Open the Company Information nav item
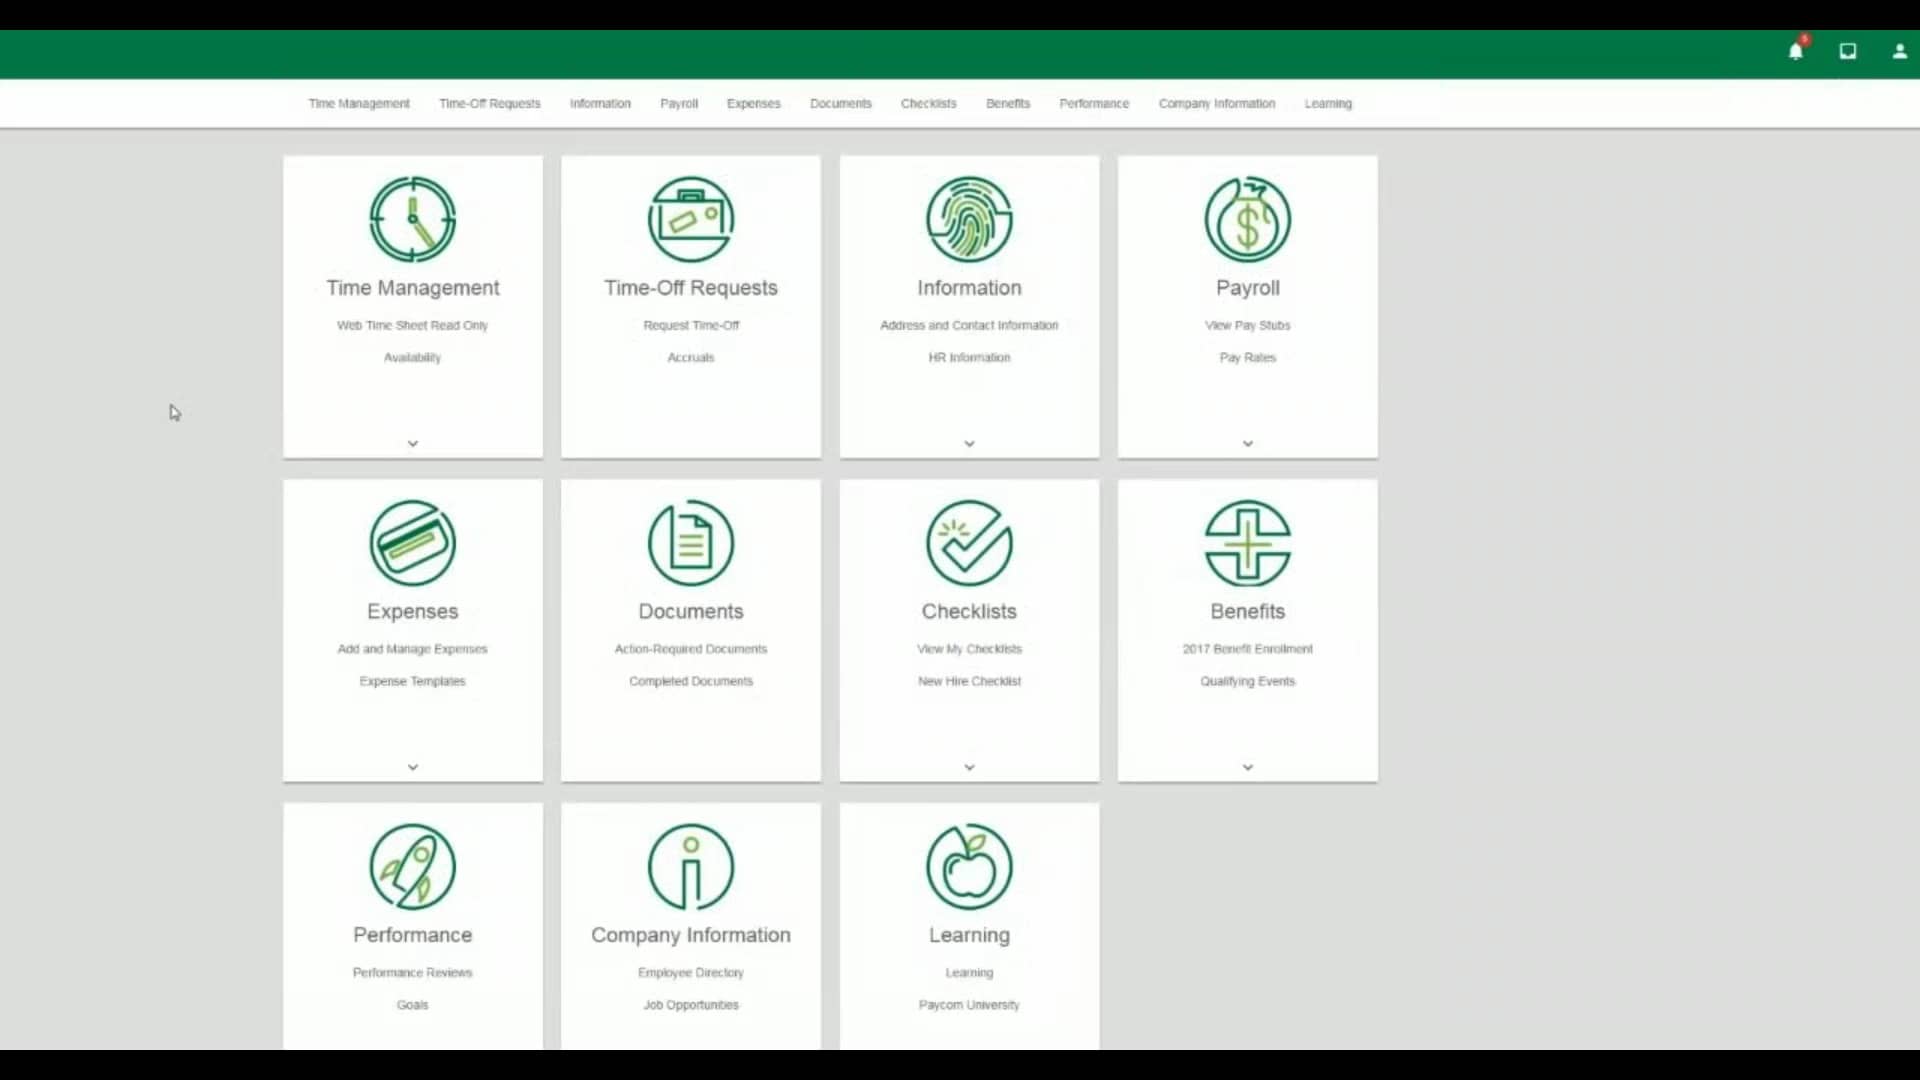Viewport: 1920px width, 1080px height. point(1216,103)
